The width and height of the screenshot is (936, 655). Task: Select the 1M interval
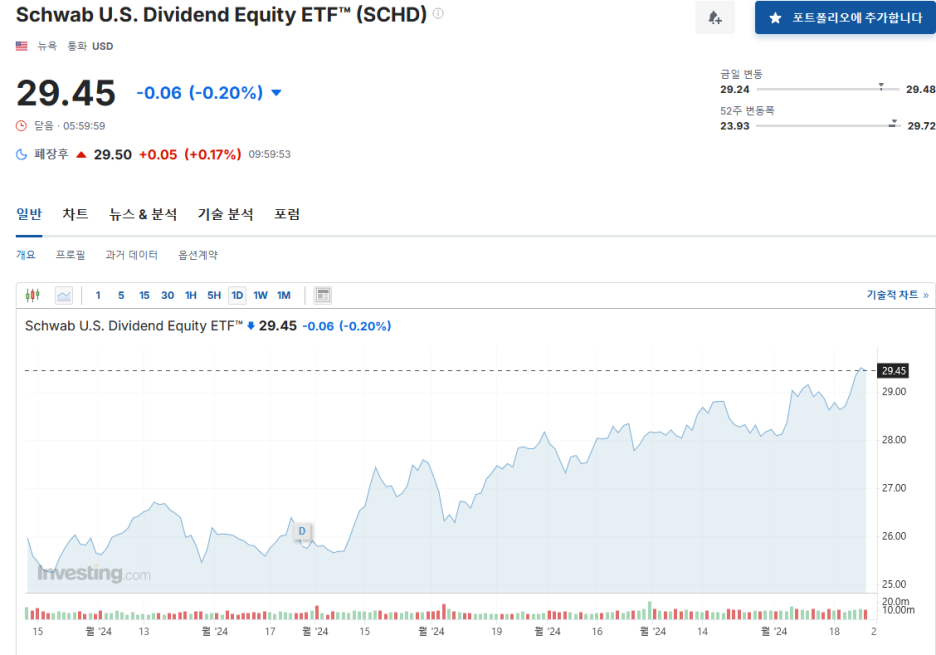click(x=284, y=295)
